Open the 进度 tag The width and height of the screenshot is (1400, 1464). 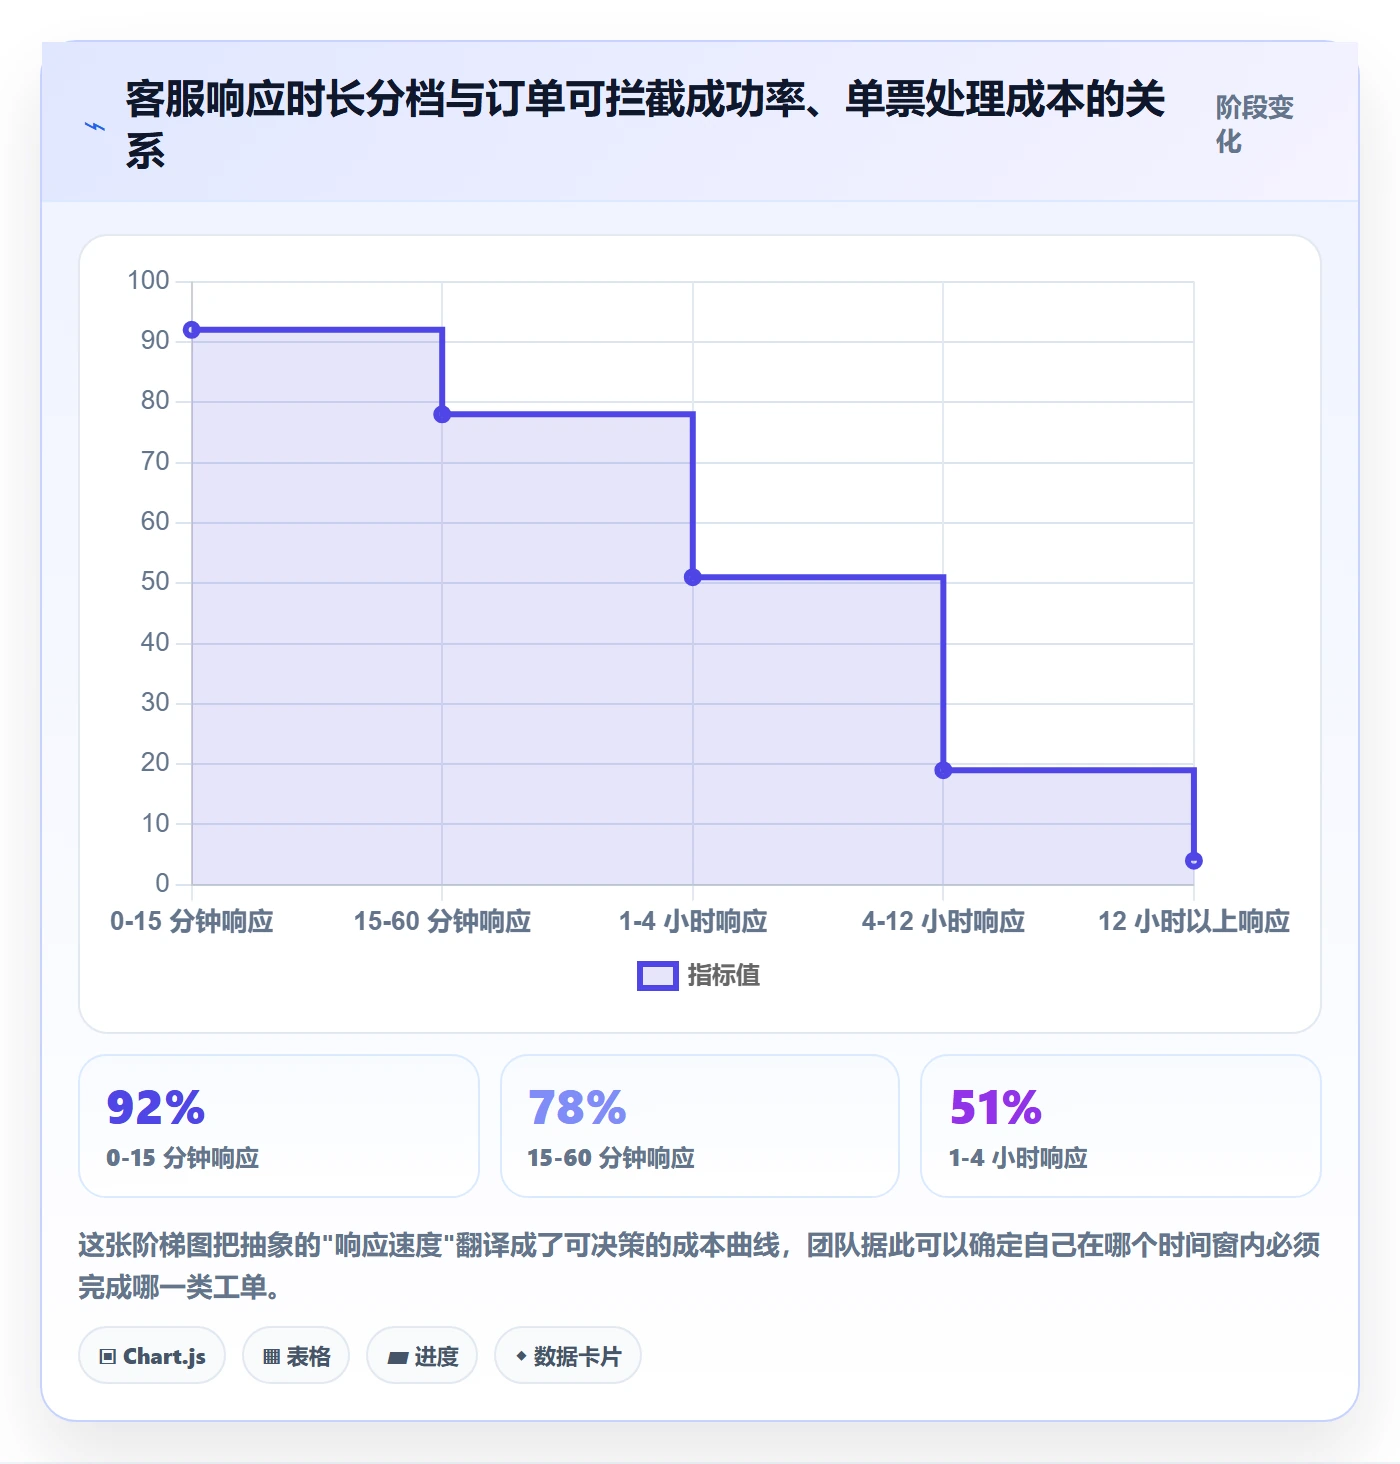pos(422,1356)
